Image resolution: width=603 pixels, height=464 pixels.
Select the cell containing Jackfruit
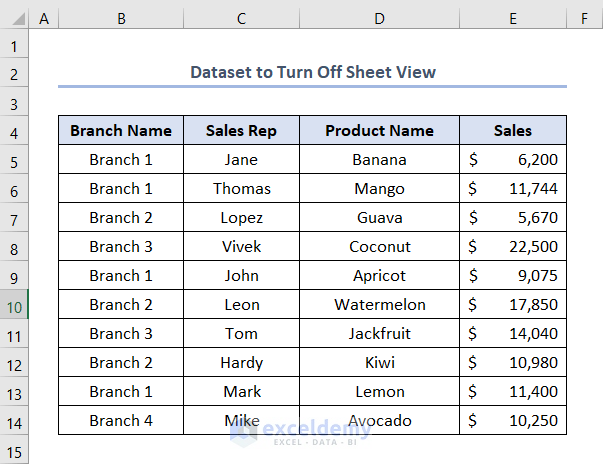pyautogui.click(x=379, y=333)
